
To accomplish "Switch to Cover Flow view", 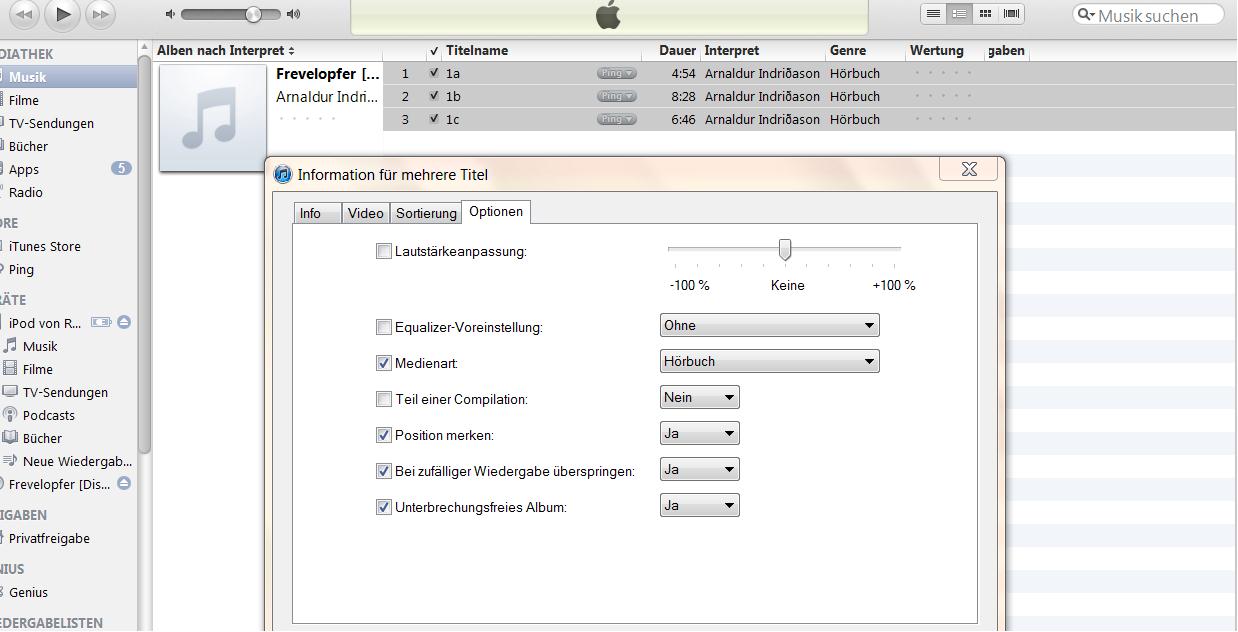I will [1011, 13].
